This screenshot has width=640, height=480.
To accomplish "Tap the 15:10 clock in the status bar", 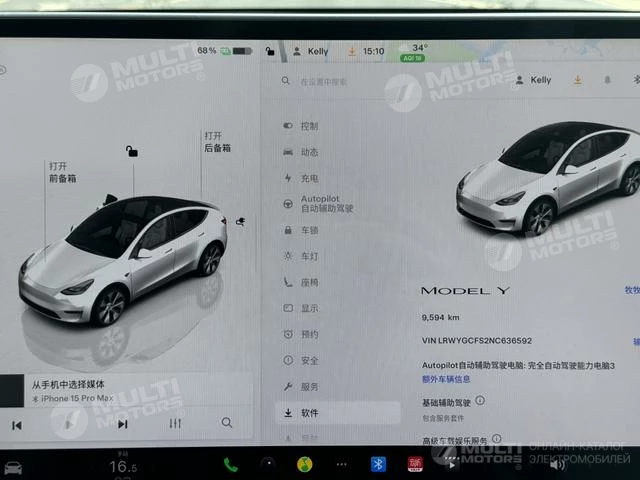I will point(373,51).
